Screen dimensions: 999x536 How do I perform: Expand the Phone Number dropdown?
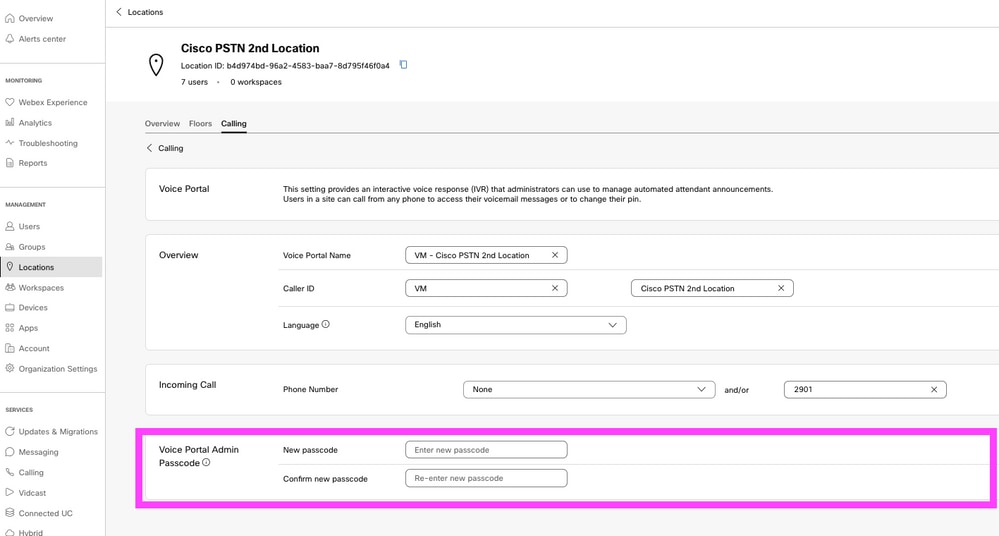(x=589, y=389)
